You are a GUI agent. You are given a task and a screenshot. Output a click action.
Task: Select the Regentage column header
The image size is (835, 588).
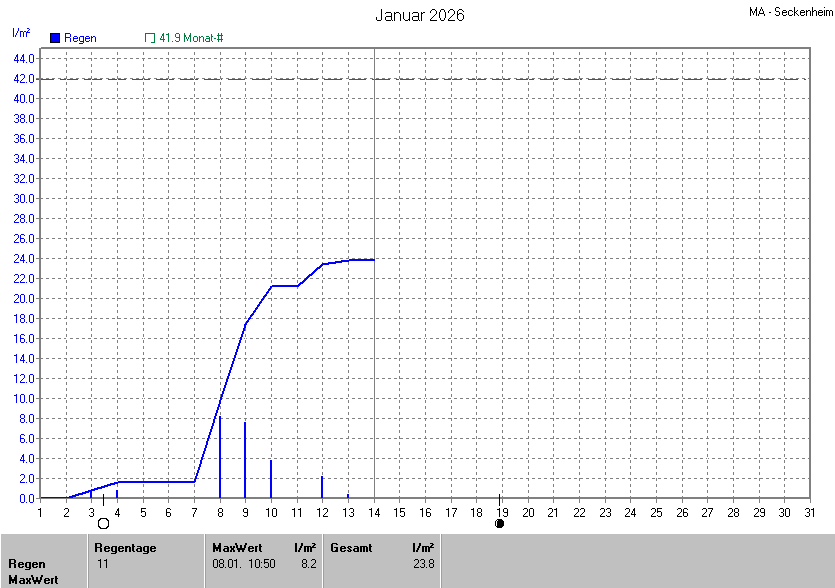tap(125, 548)
